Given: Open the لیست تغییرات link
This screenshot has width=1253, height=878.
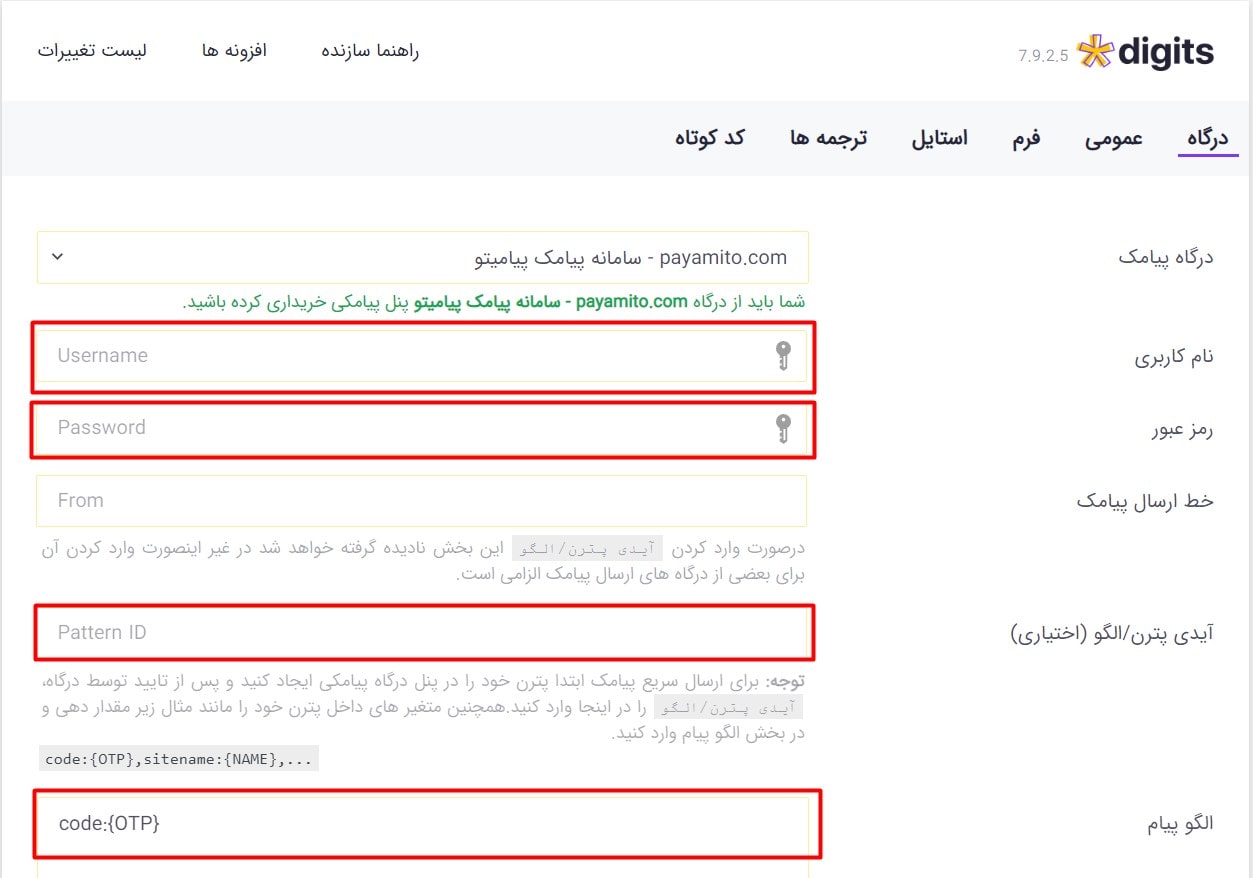Looking at the screenshot, I should pyautogui.click(x=92, y=51).
